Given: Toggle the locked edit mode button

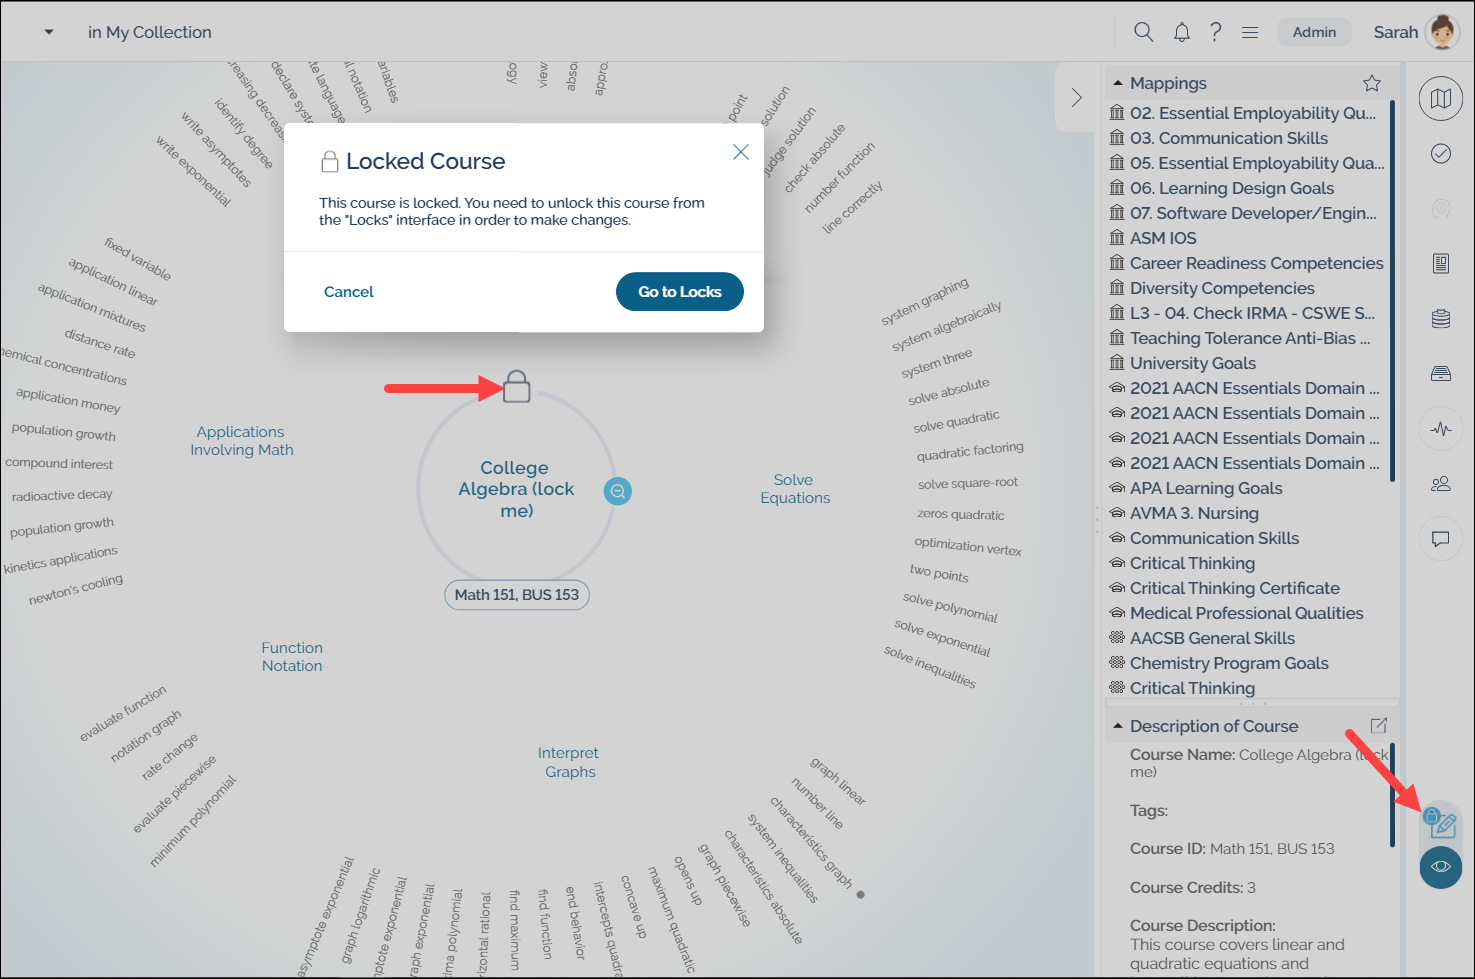Looking at the screenshot, I should point(1441,823).
